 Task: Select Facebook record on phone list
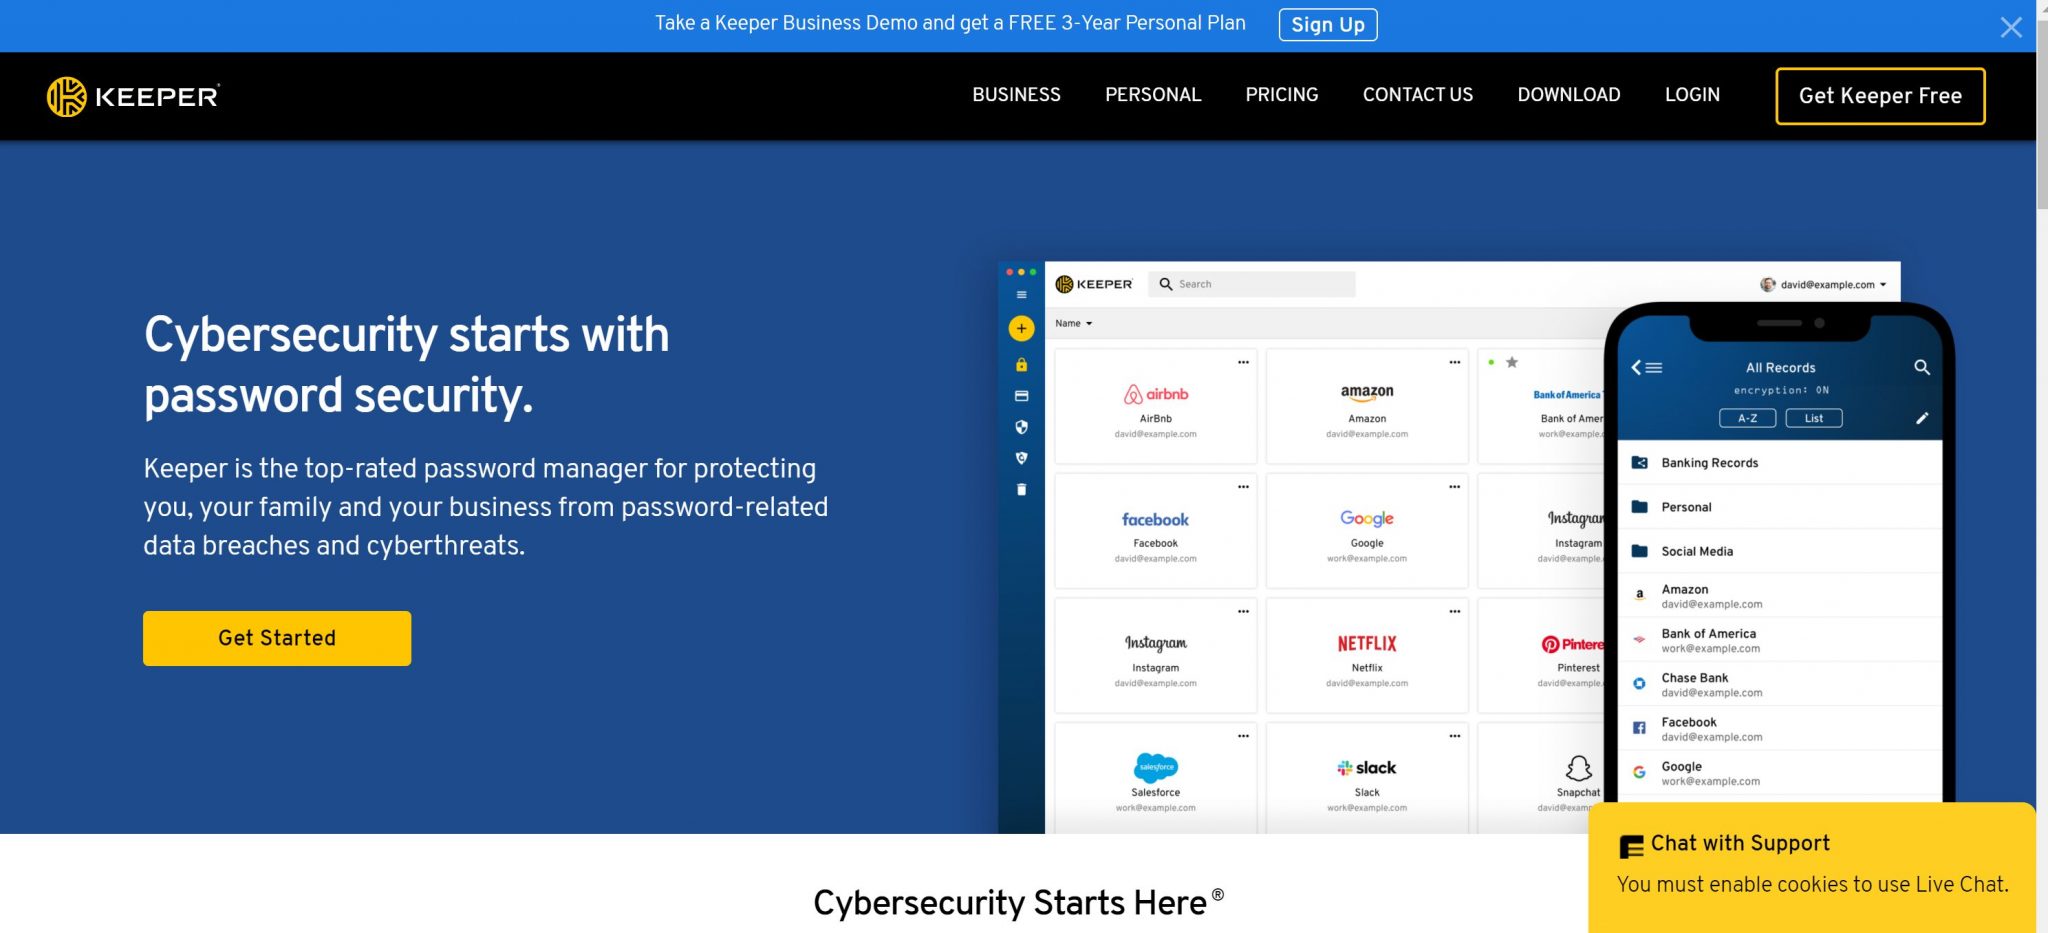coord(1780,729)
